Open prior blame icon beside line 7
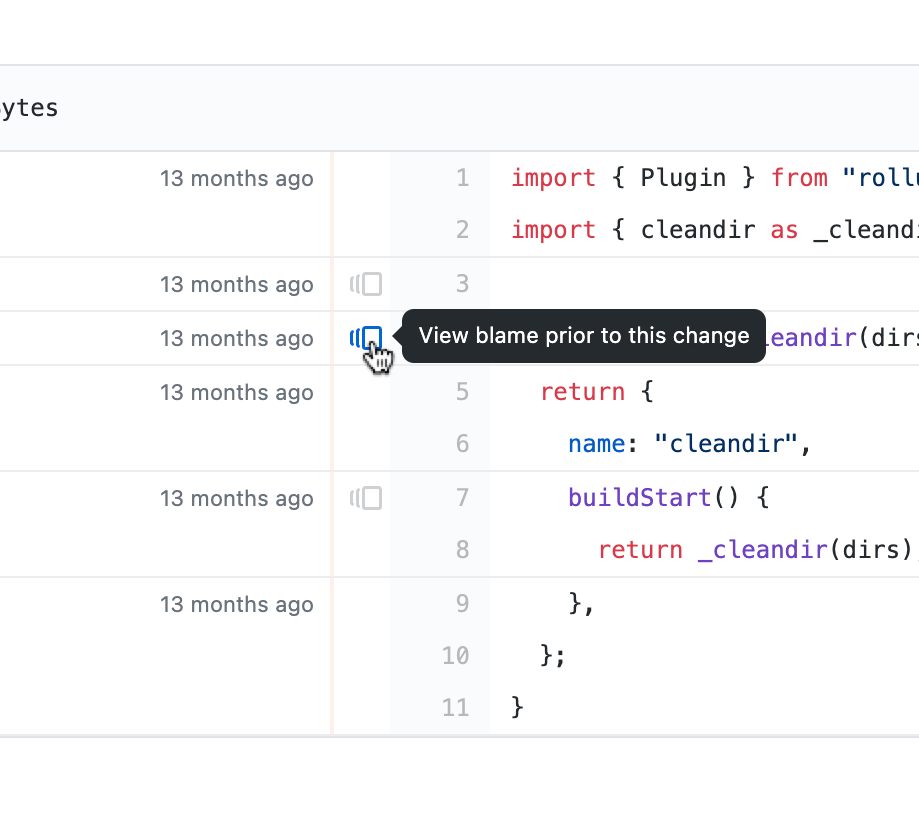The image size is (919, 818). [x=366, y=498]
